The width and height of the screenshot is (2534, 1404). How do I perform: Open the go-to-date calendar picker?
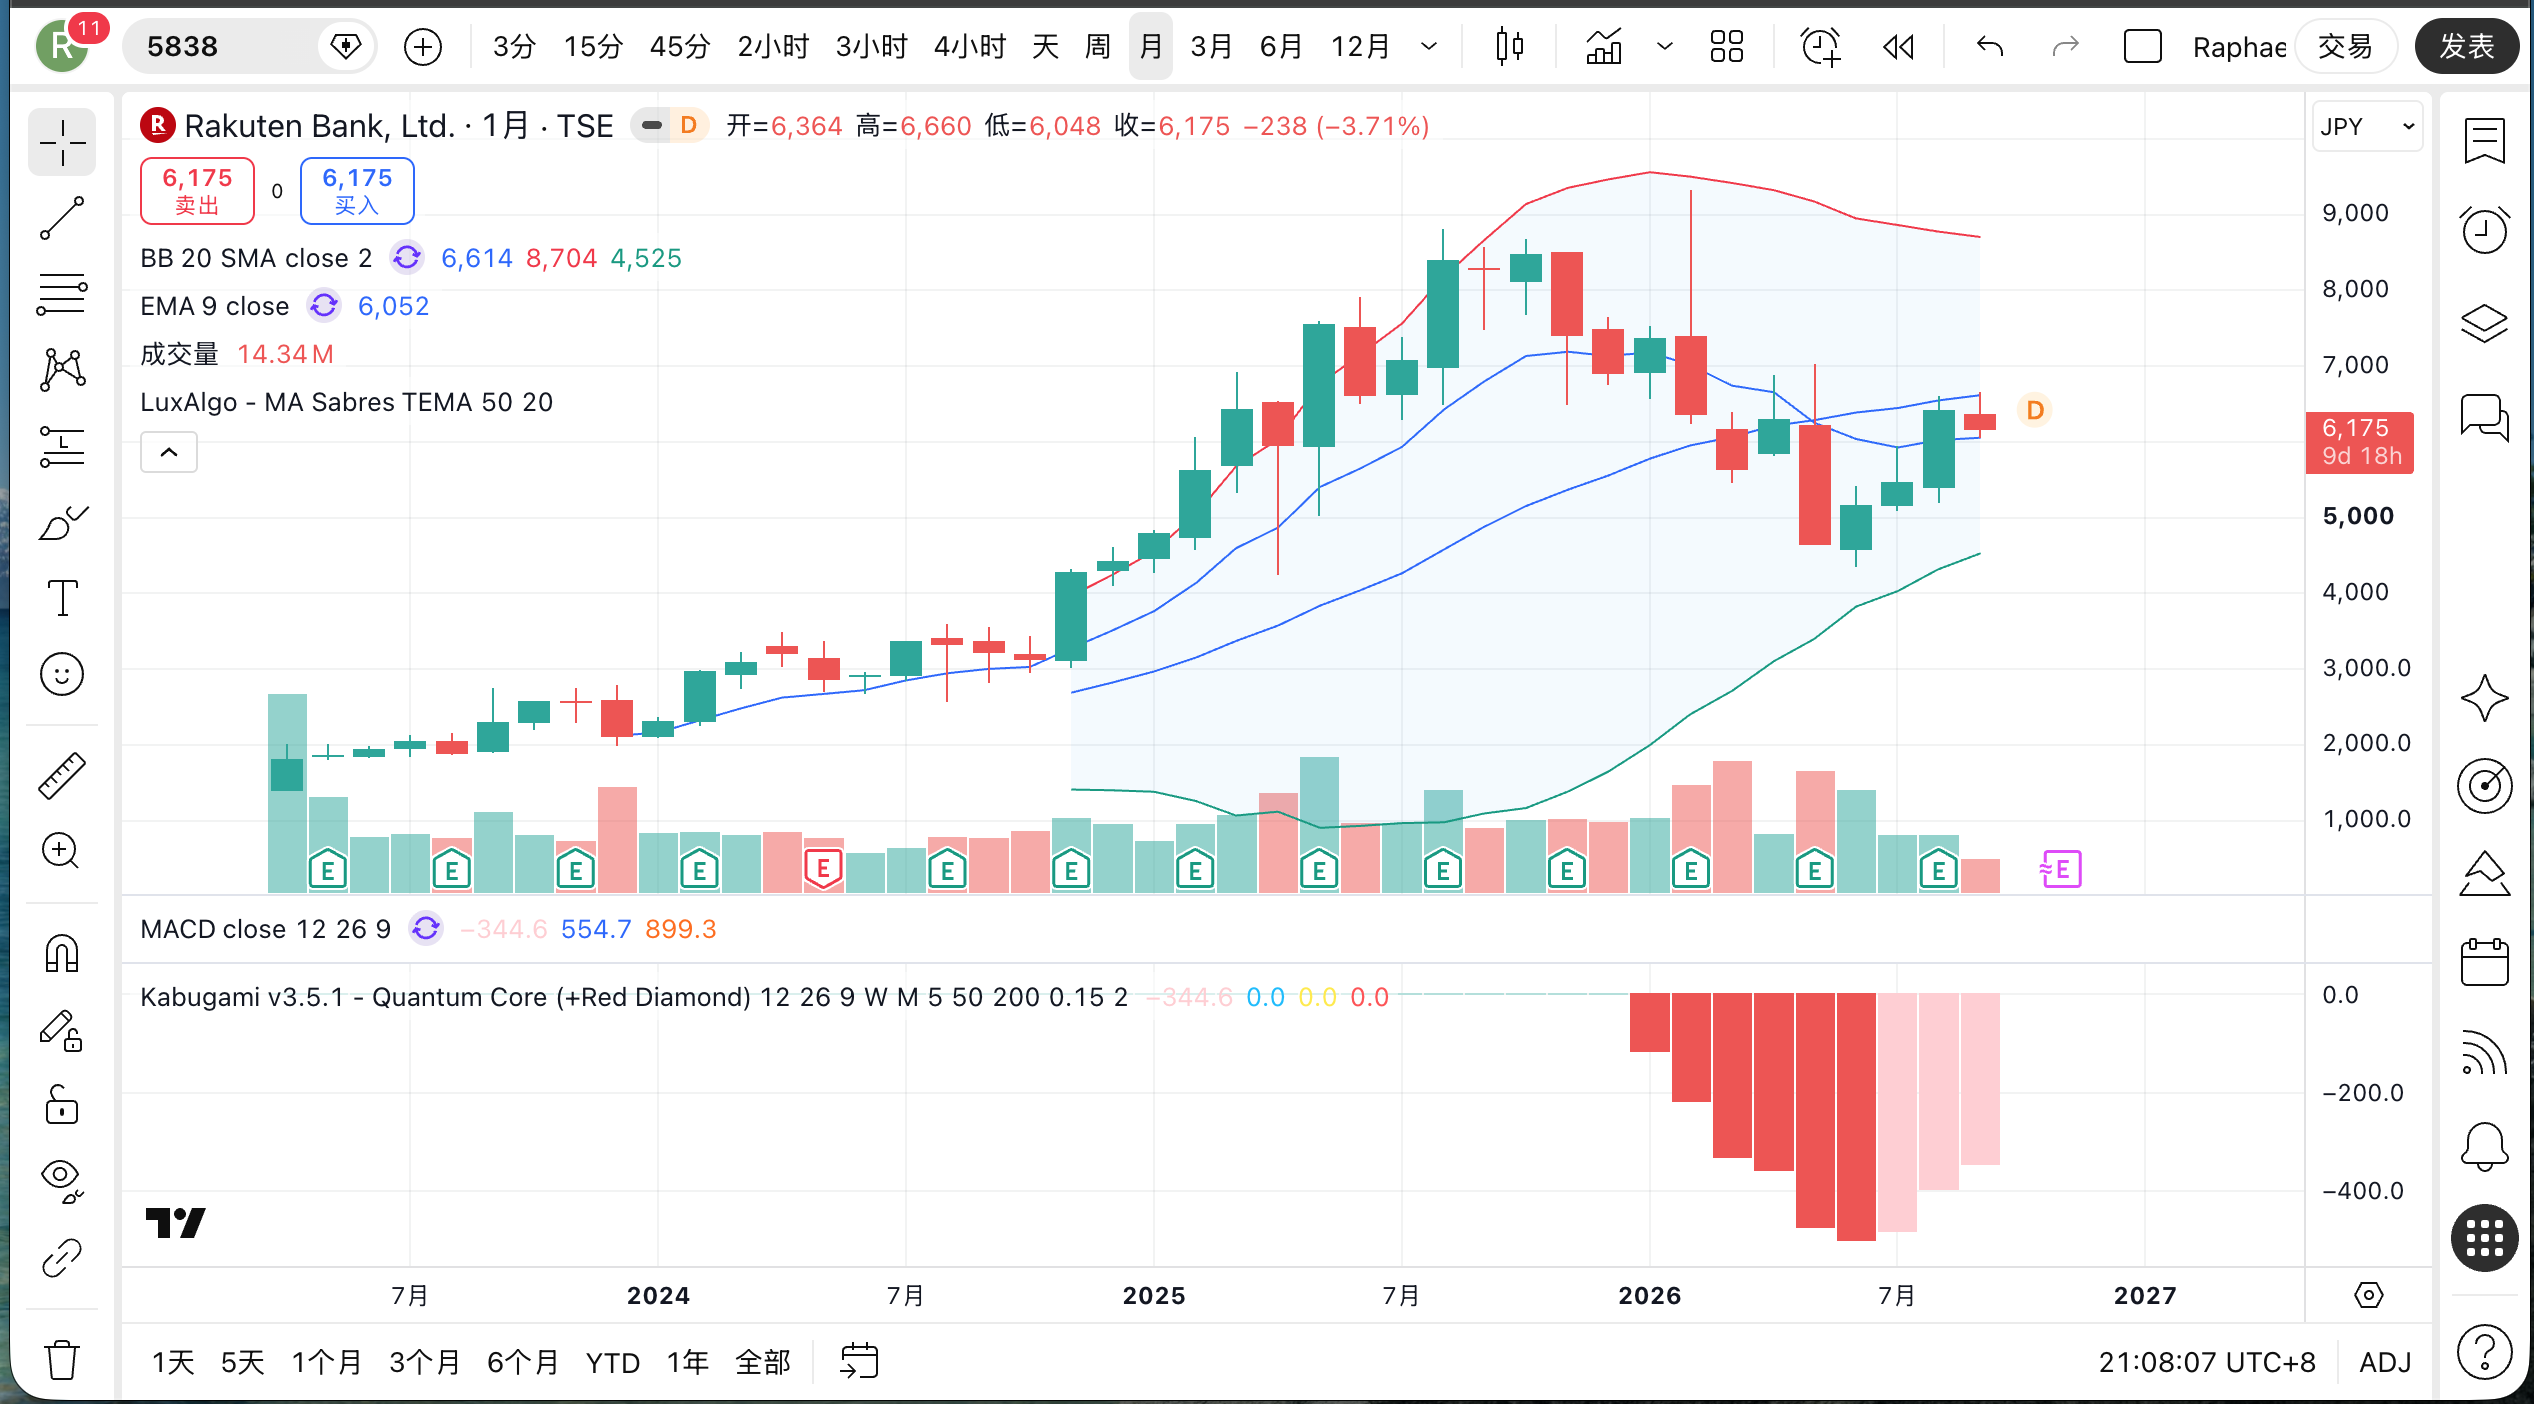(x=859, y=1362)
